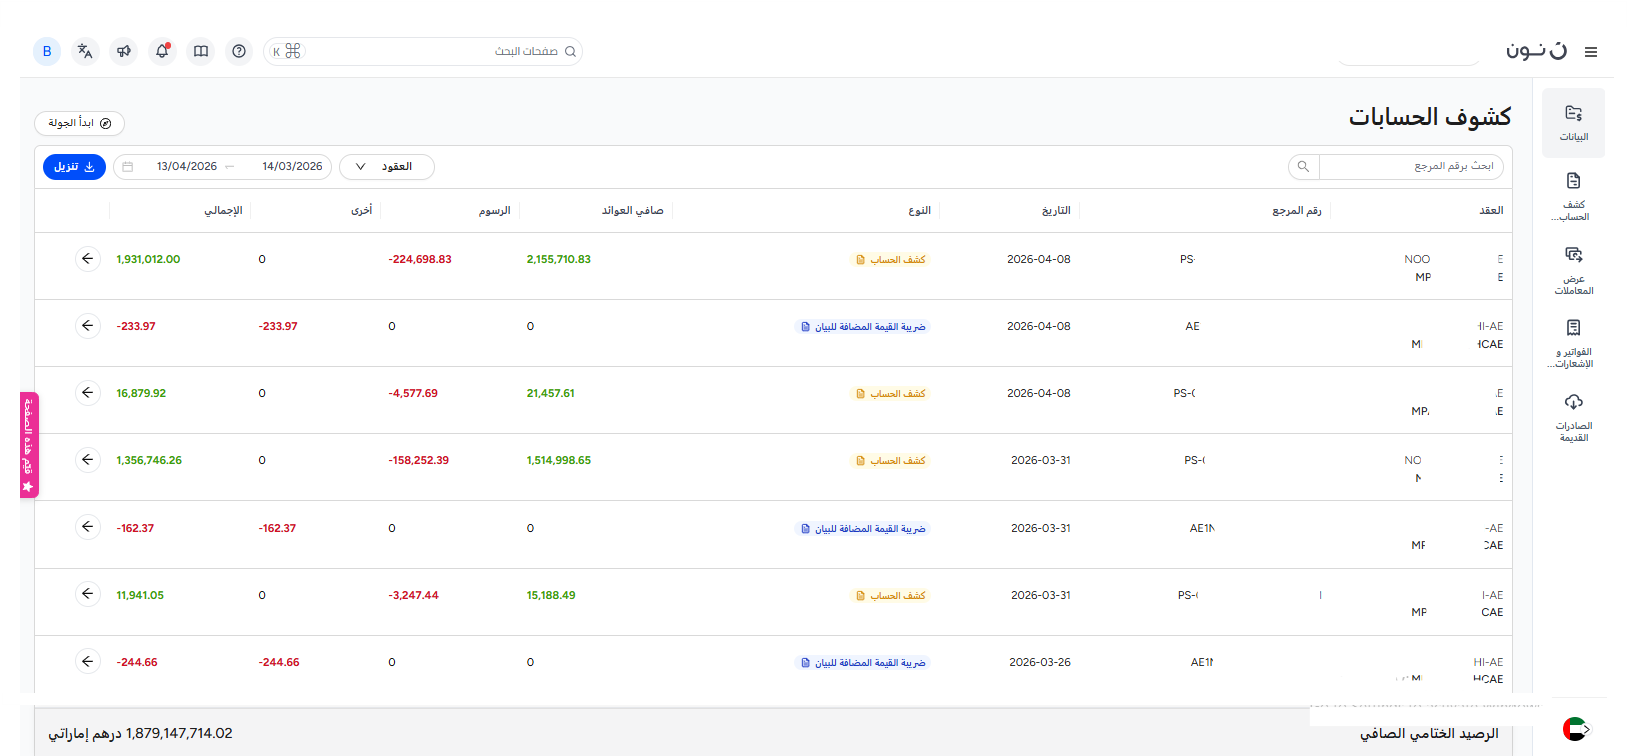Go to الصادرات القديمة sidebar item

[x=1573, y=416]
